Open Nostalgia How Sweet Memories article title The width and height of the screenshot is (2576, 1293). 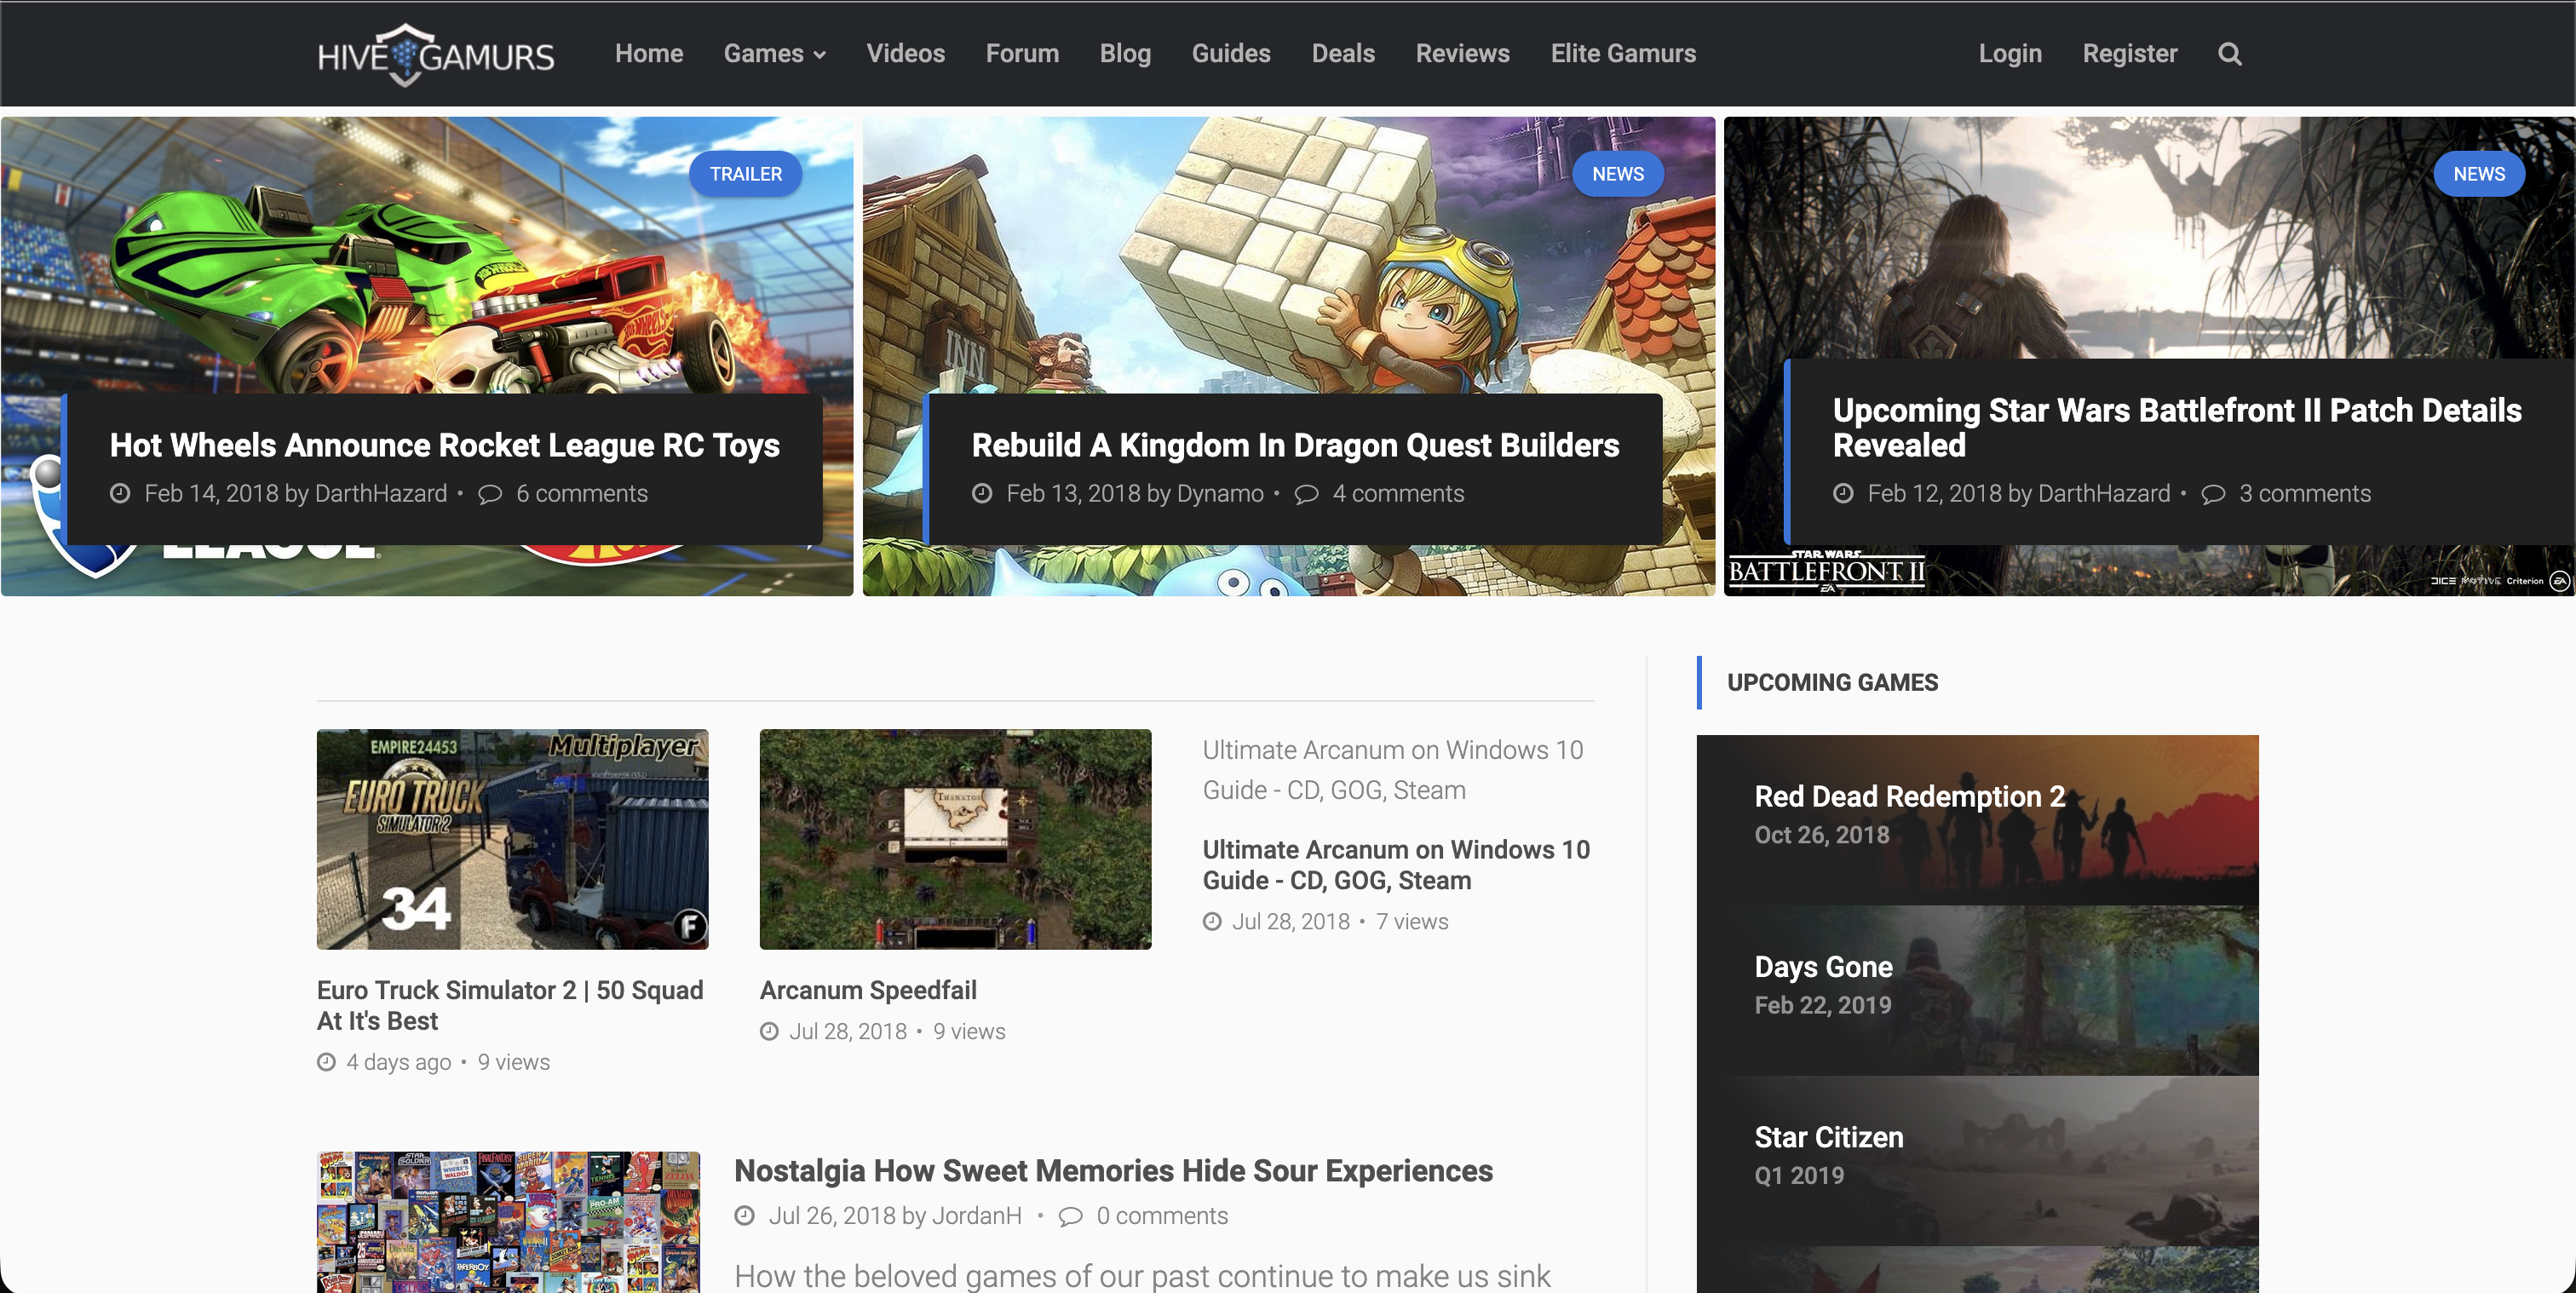1113,1171
